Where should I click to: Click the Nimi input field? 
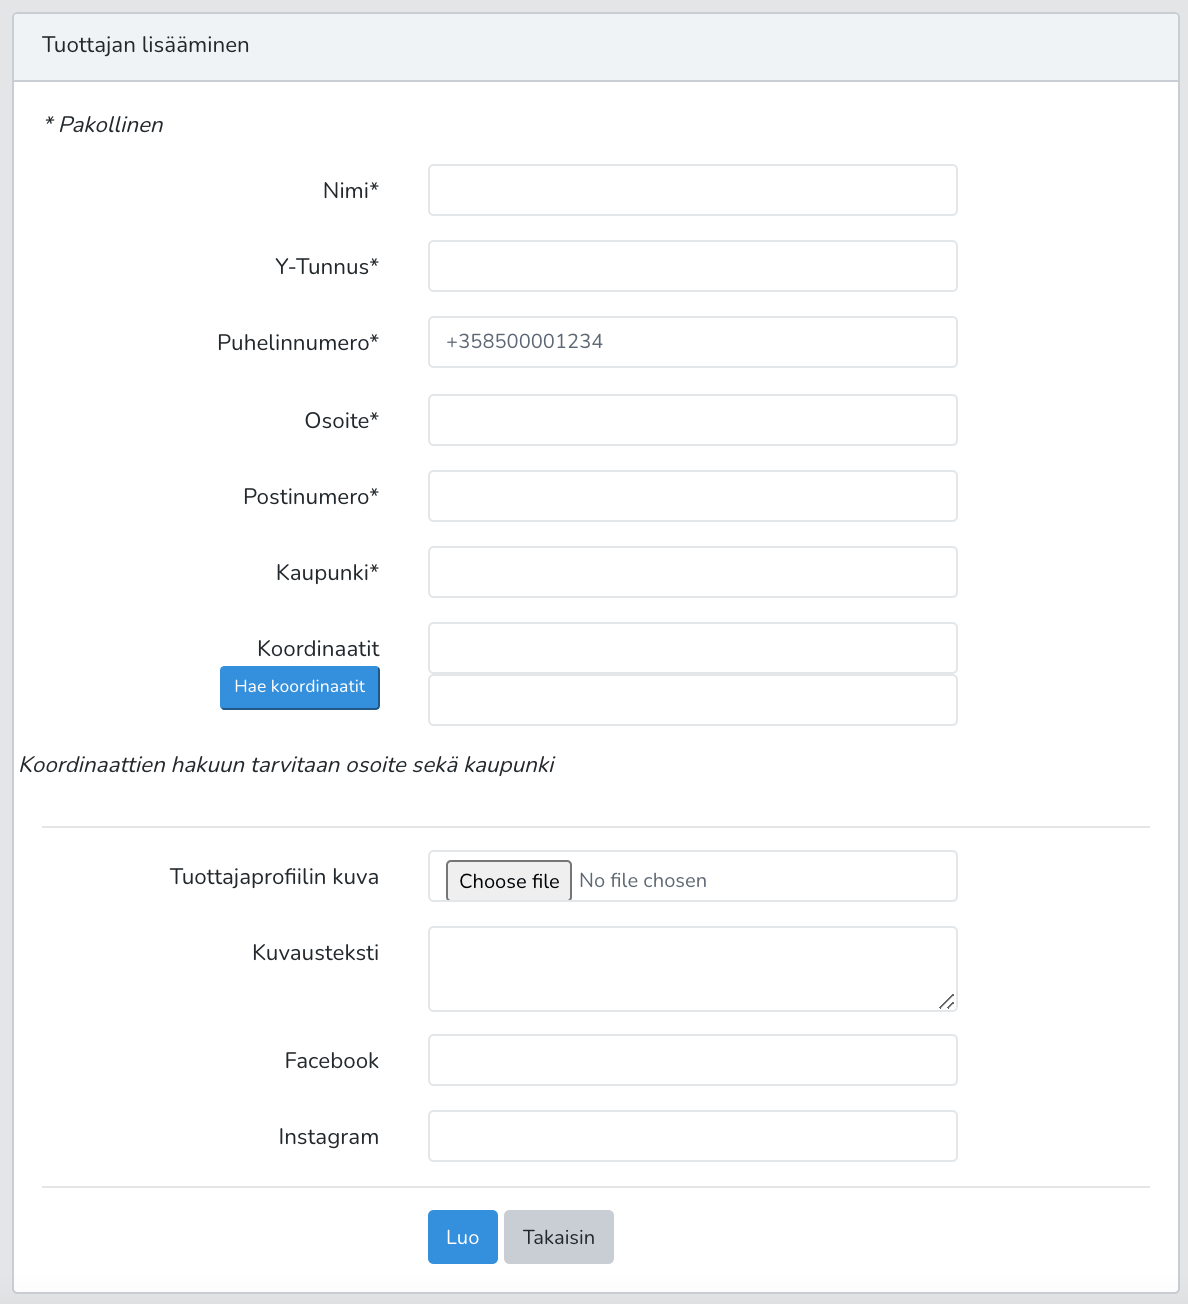click(x=693, y=190)
